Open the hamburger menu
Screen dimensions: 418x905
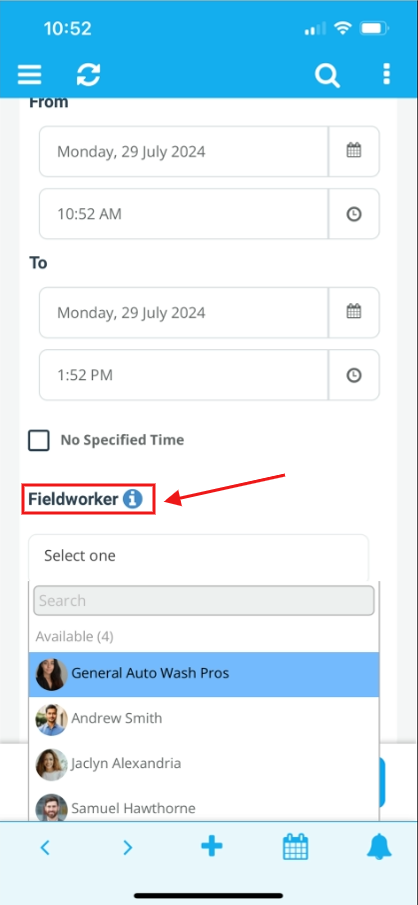point(29,74)
